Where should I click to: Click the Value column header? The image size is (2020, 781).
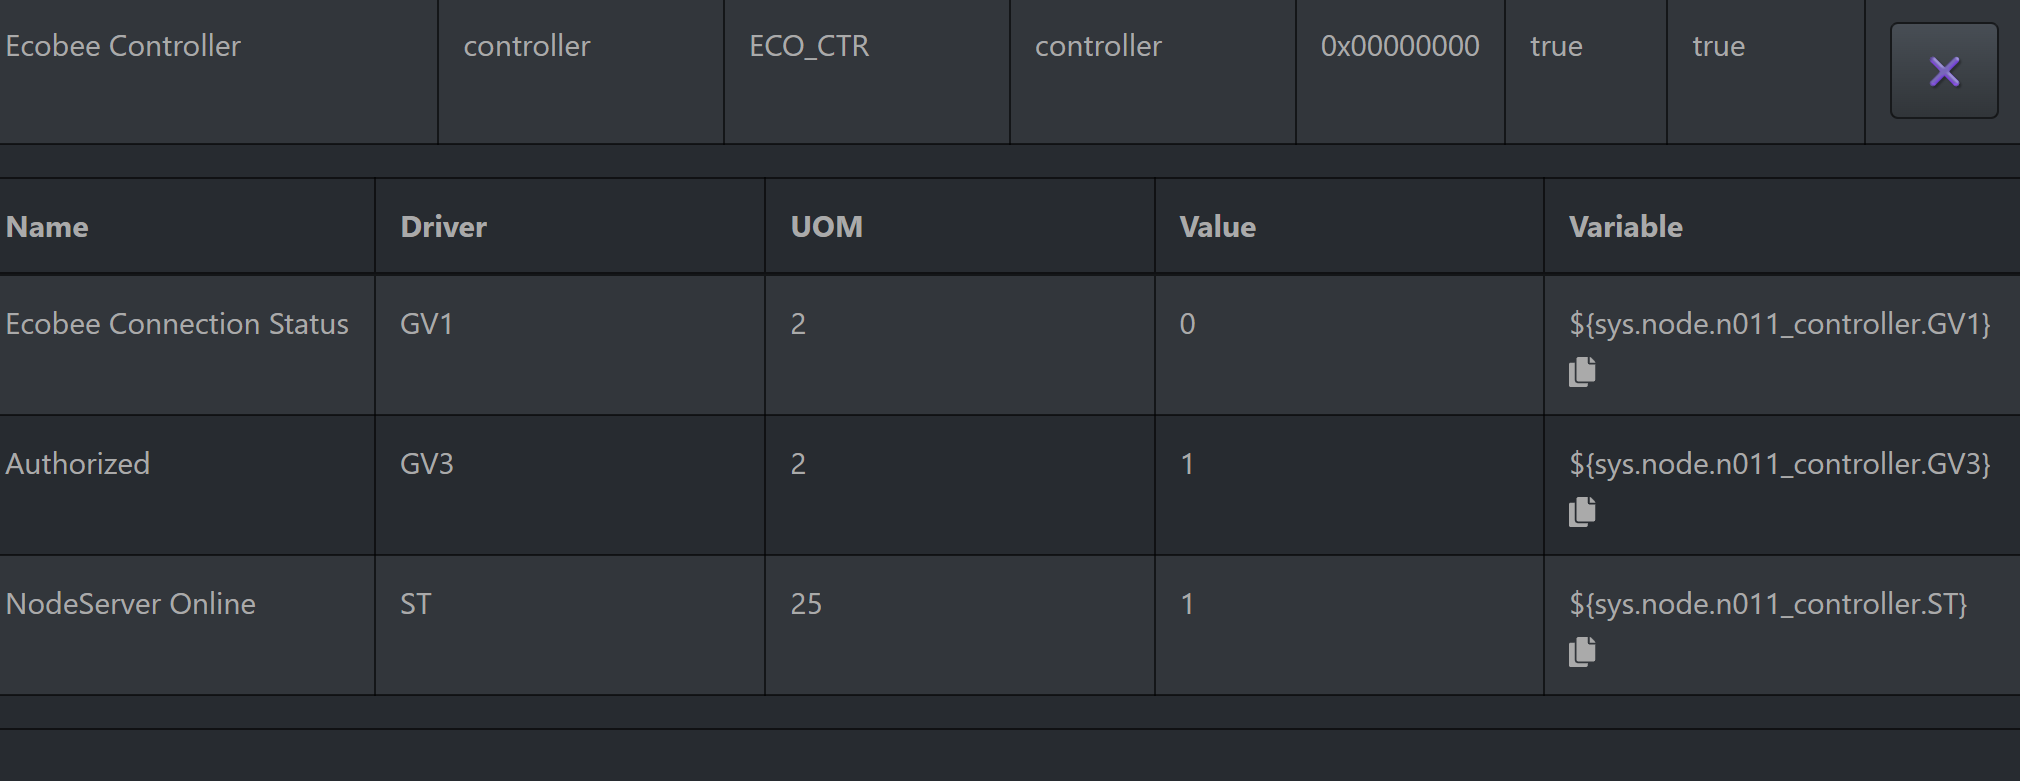[x=1216, y=226]
